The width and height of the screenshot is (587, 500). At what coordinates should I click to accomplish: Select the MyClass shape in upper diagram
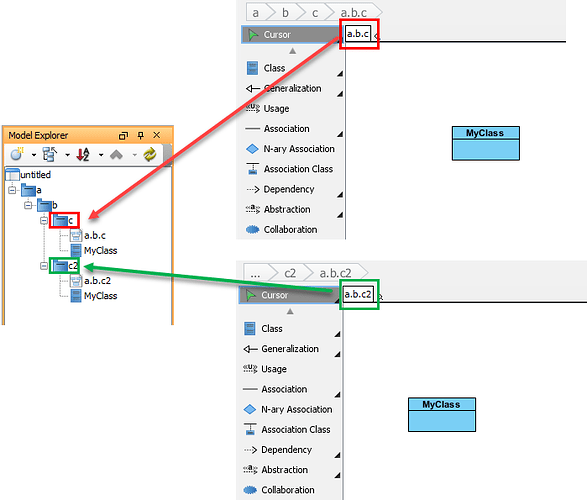tap(486, 143)
